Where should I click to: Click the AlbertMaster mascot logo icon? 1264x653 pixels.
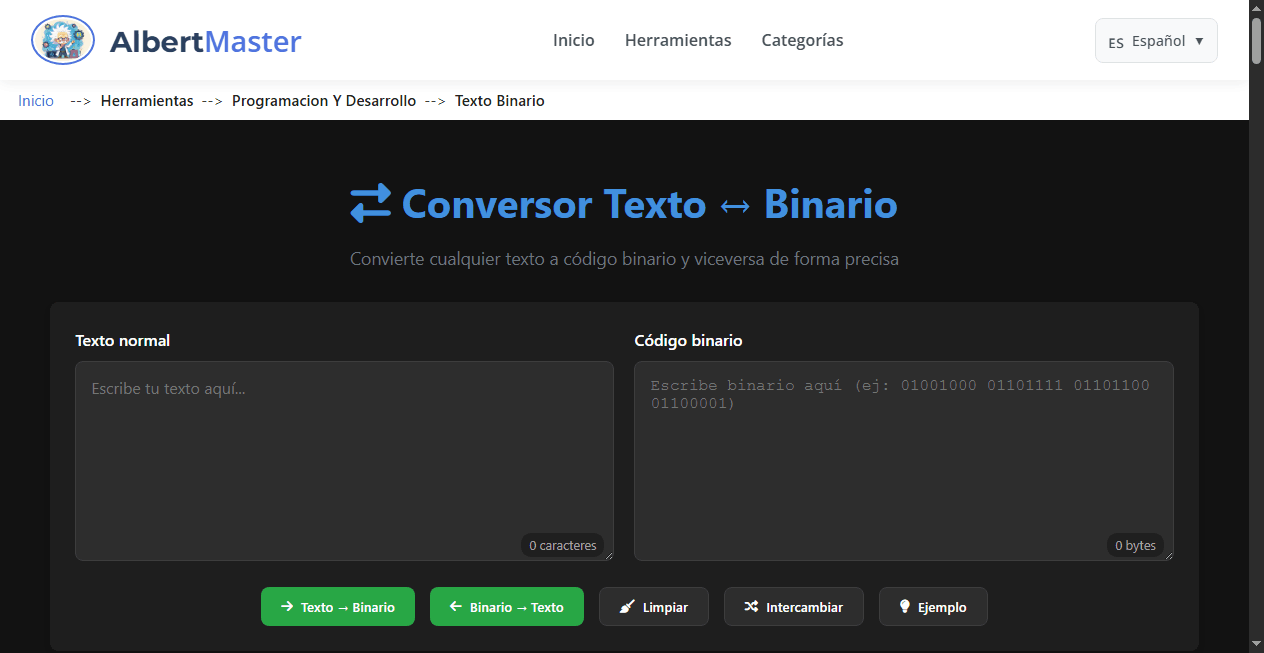(62, 40)
